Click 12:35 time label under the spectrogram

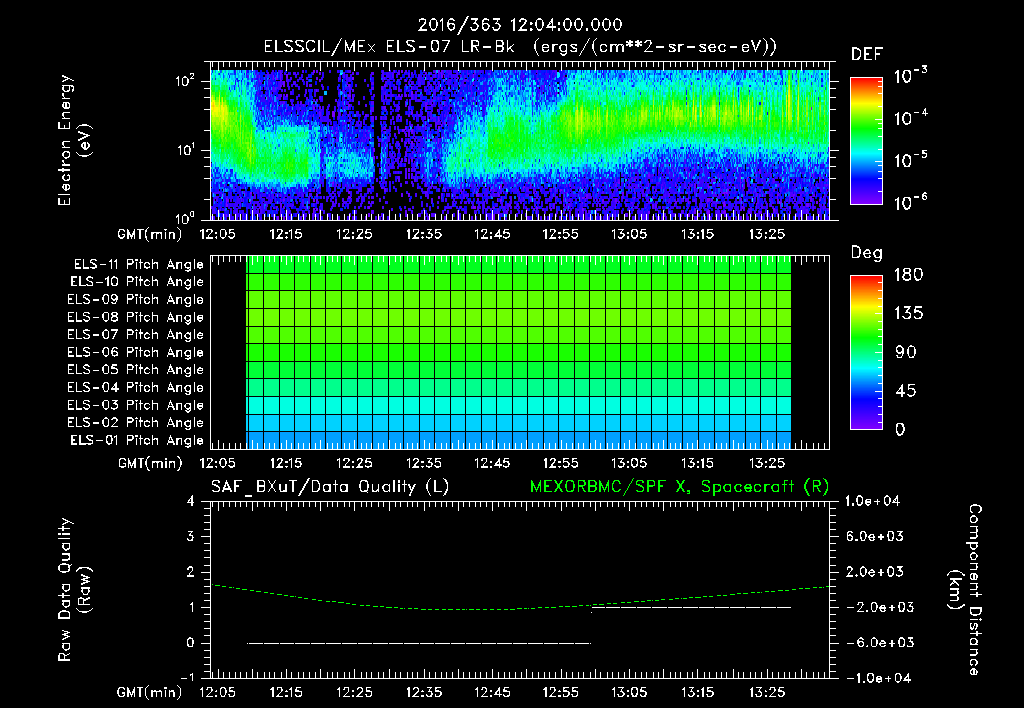pos(424,234)
